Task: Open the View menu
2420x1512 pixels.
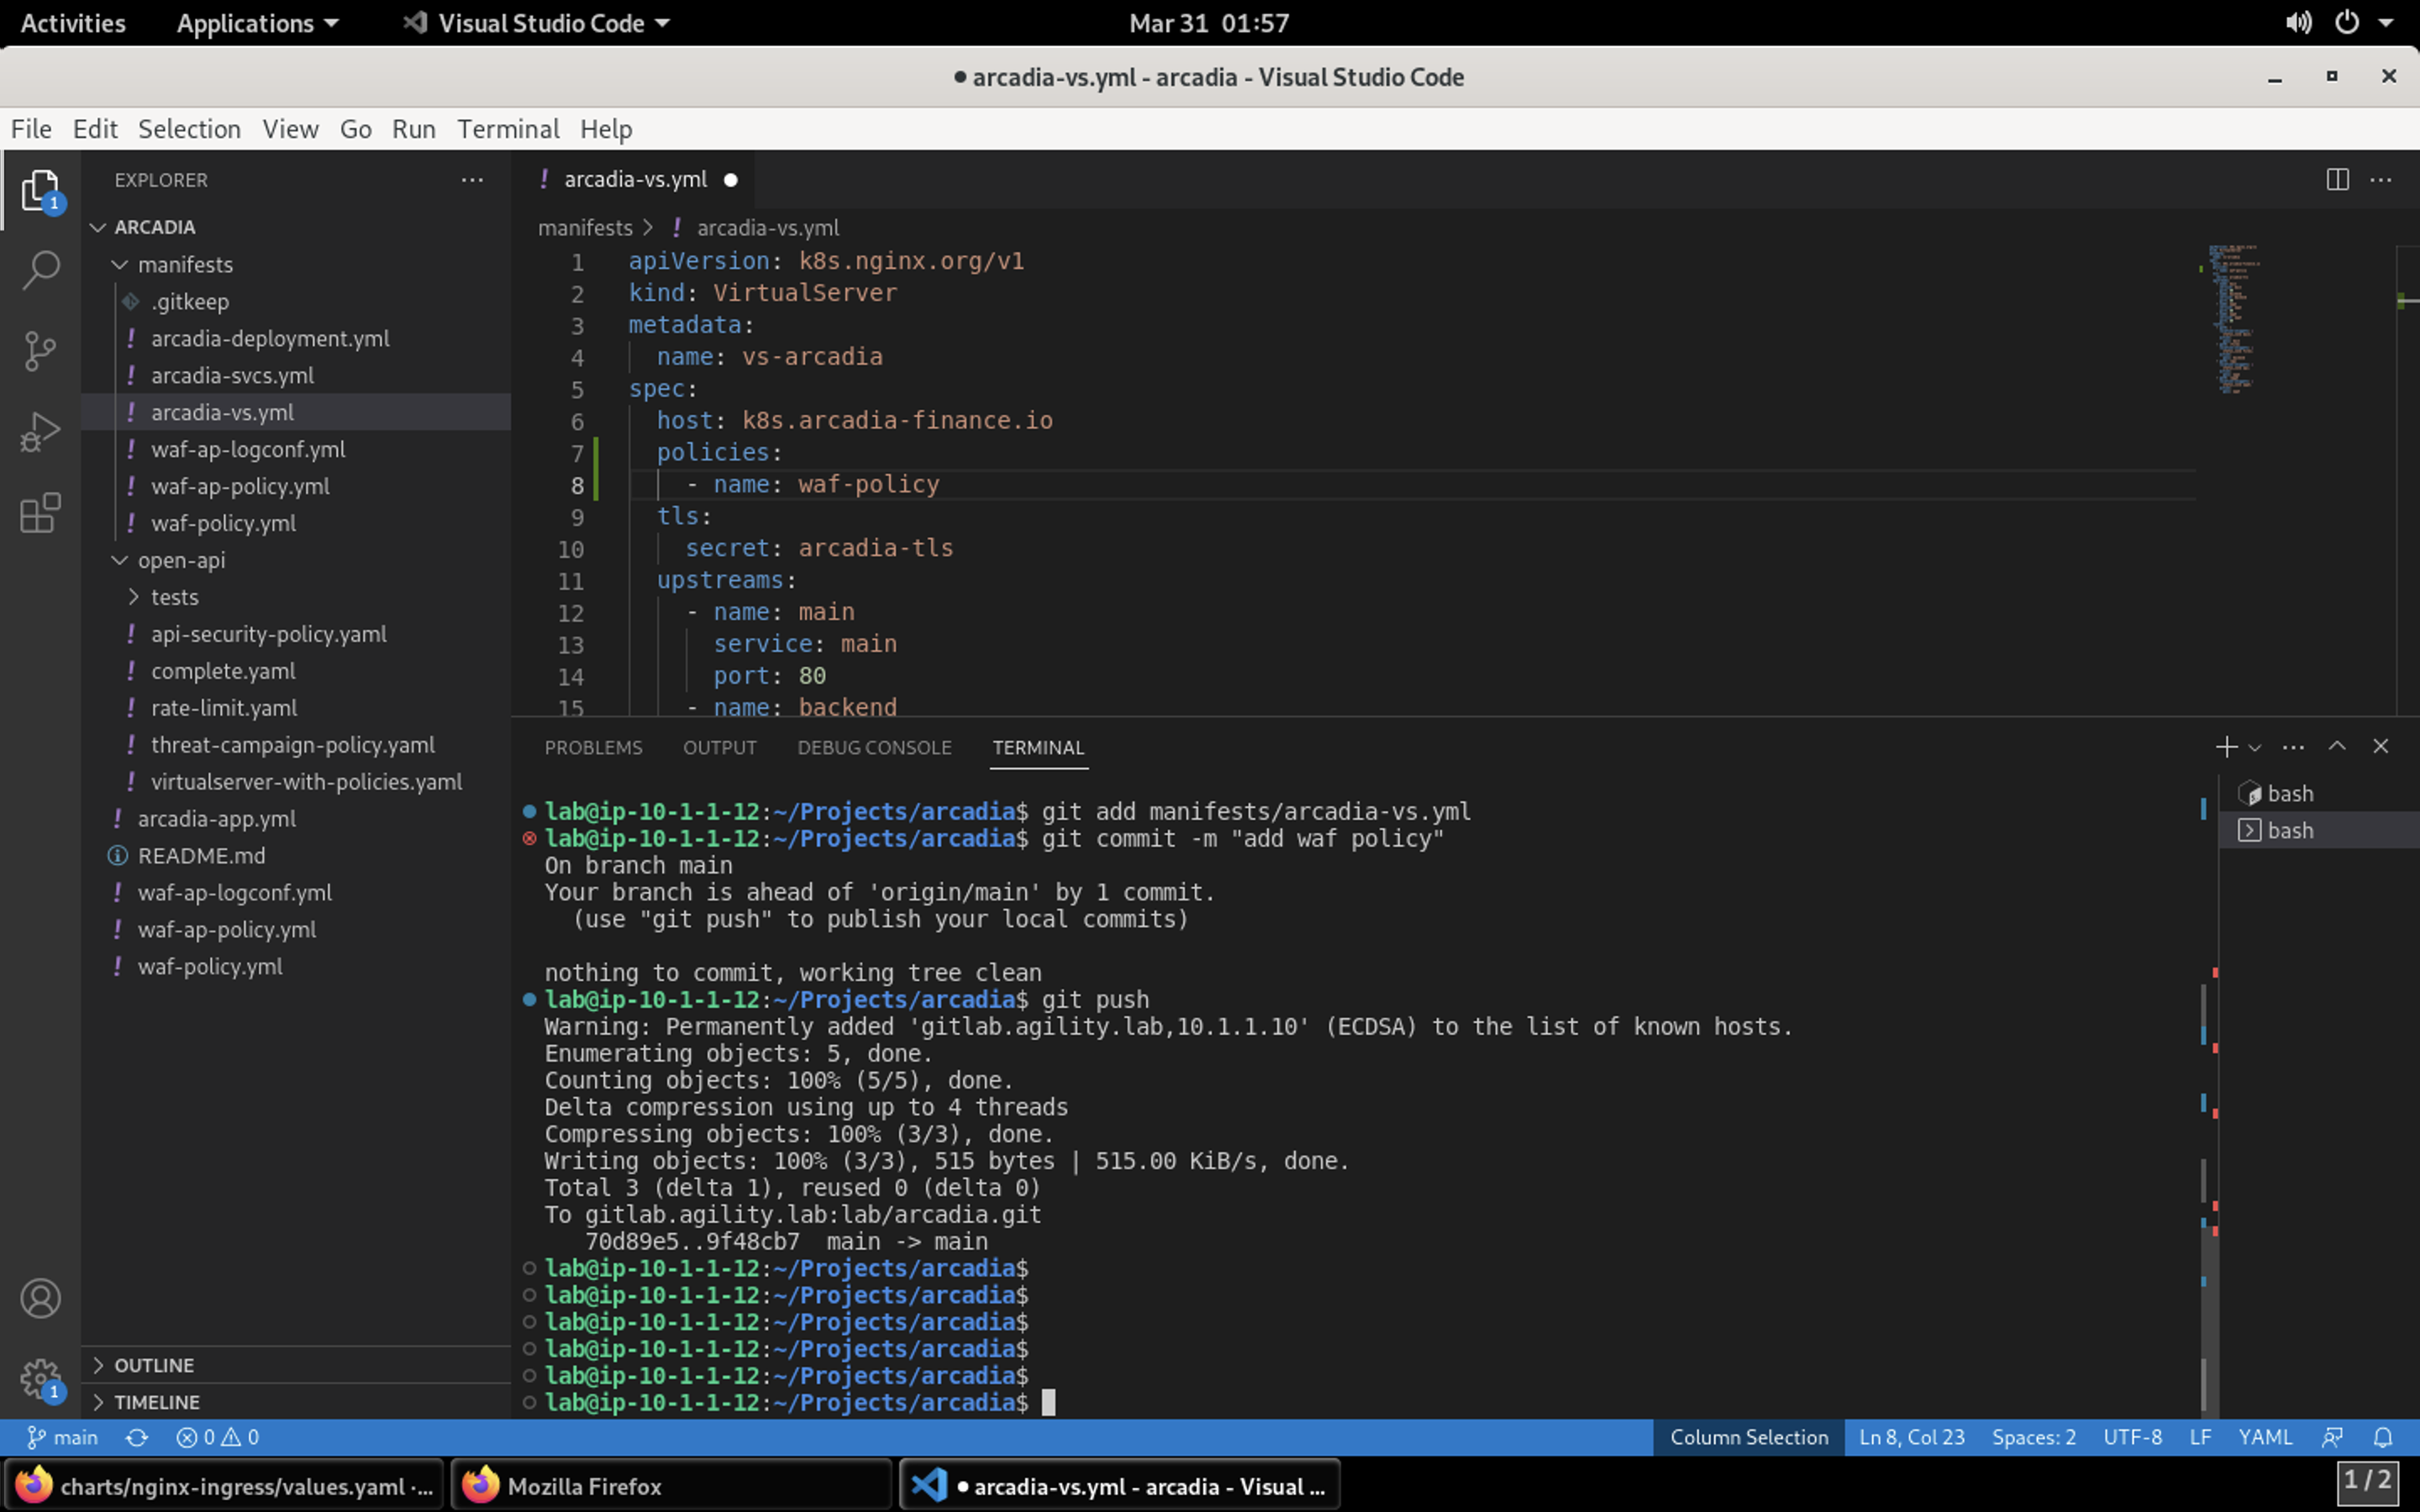Action: click(x=290, y=129)
